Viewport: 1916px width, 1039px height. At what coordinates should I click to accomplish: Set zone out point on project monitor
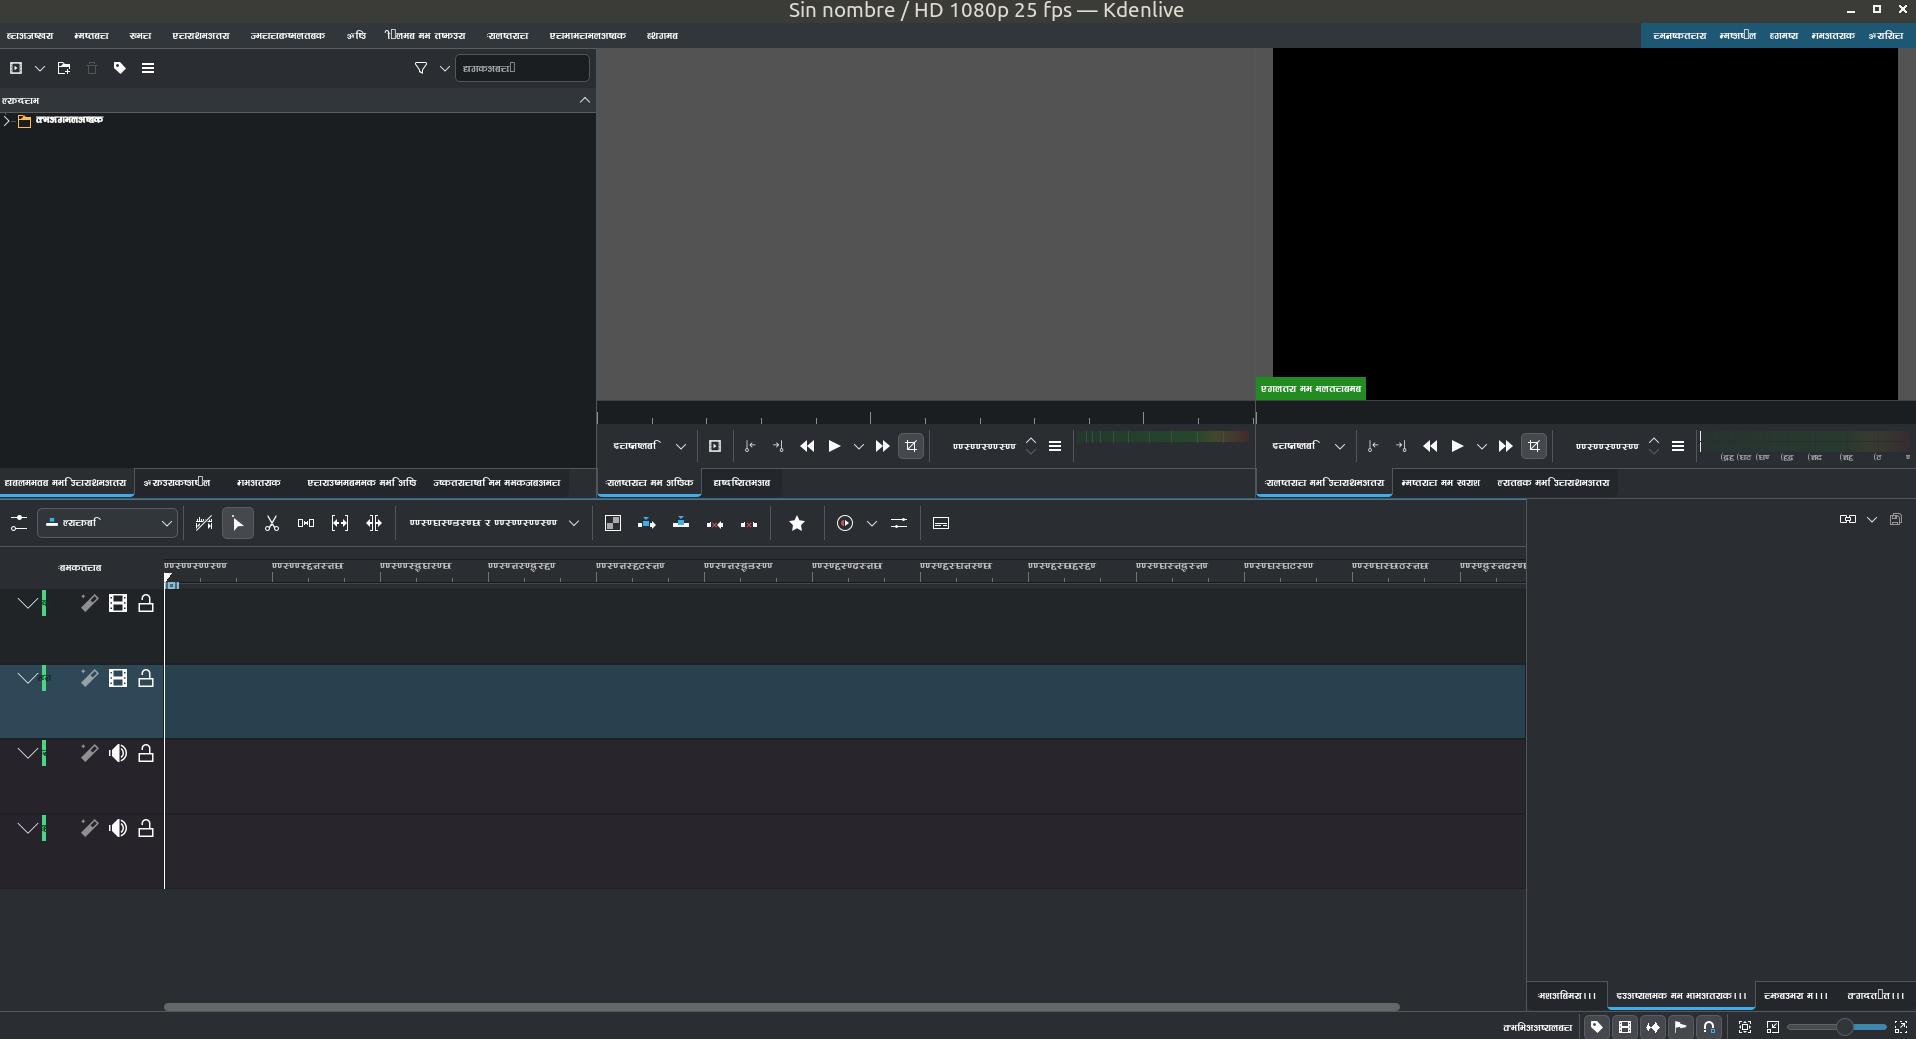pos(1401,446)
